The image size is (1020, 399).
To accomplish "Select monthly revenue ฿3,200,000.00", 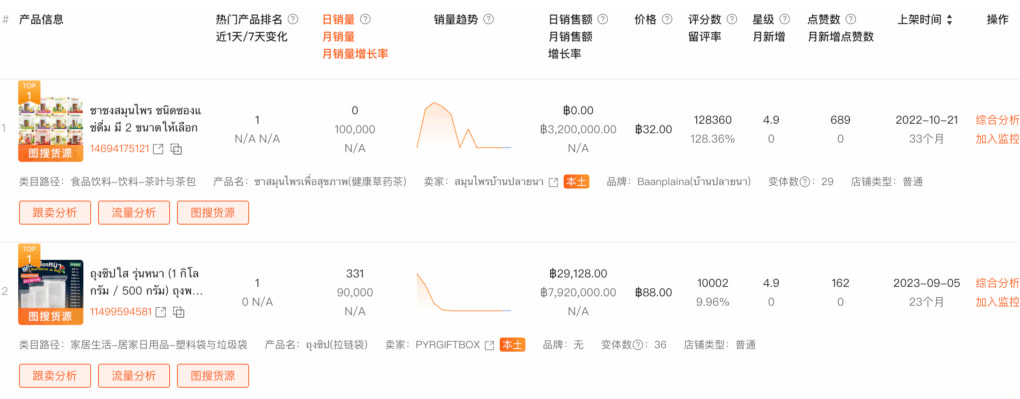I will click(578, 130).
